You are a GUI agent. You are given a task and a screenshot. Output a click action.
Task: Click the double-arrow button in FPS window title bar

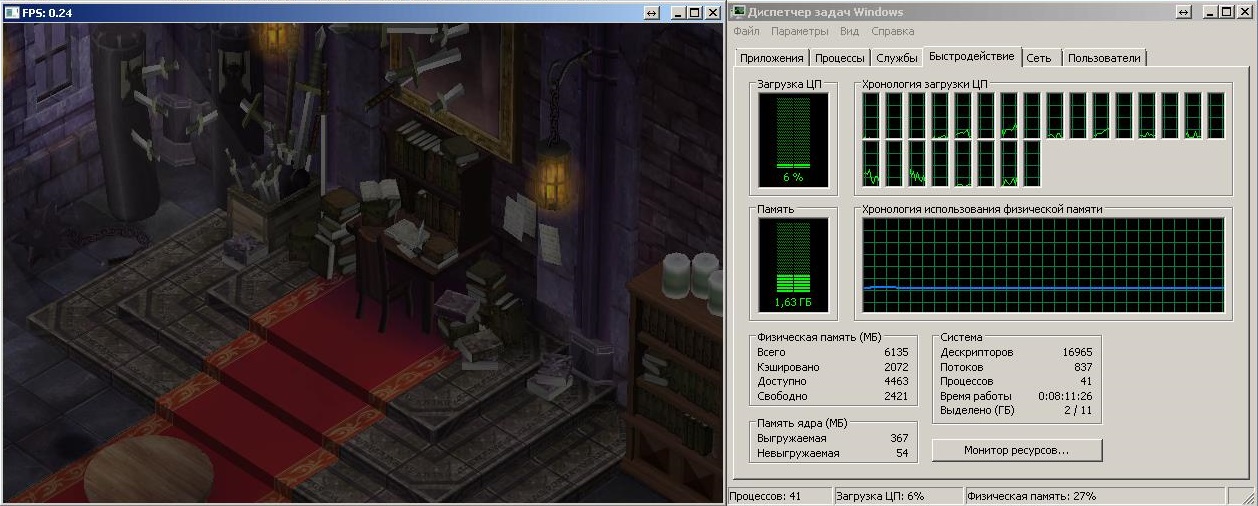click(x=651, y=12)
